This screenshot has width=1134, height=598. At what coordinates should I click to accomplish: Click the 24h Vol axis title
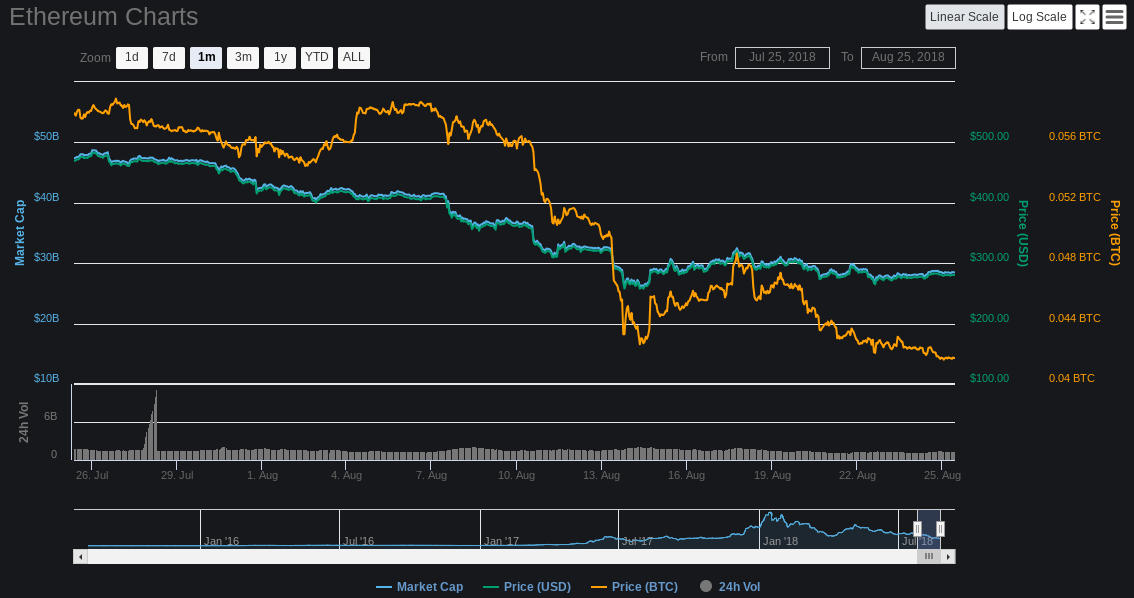(x=23, y=422)
